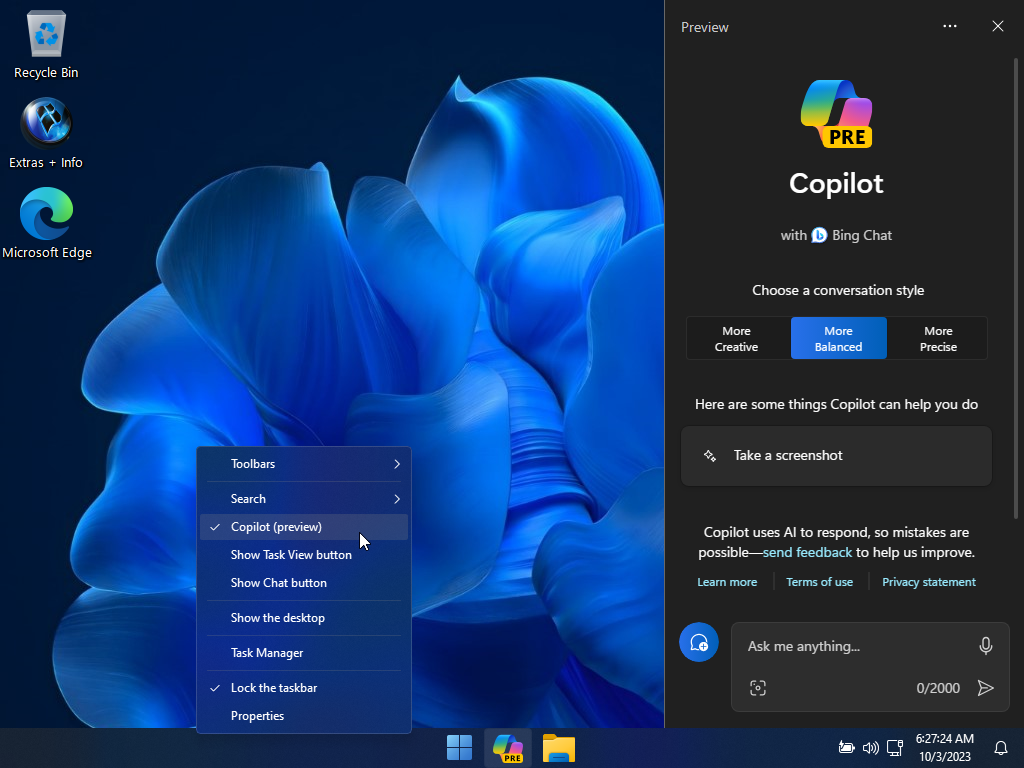
Task: Open File Explorer from the taskbar
Action: (x=559, y=748)
